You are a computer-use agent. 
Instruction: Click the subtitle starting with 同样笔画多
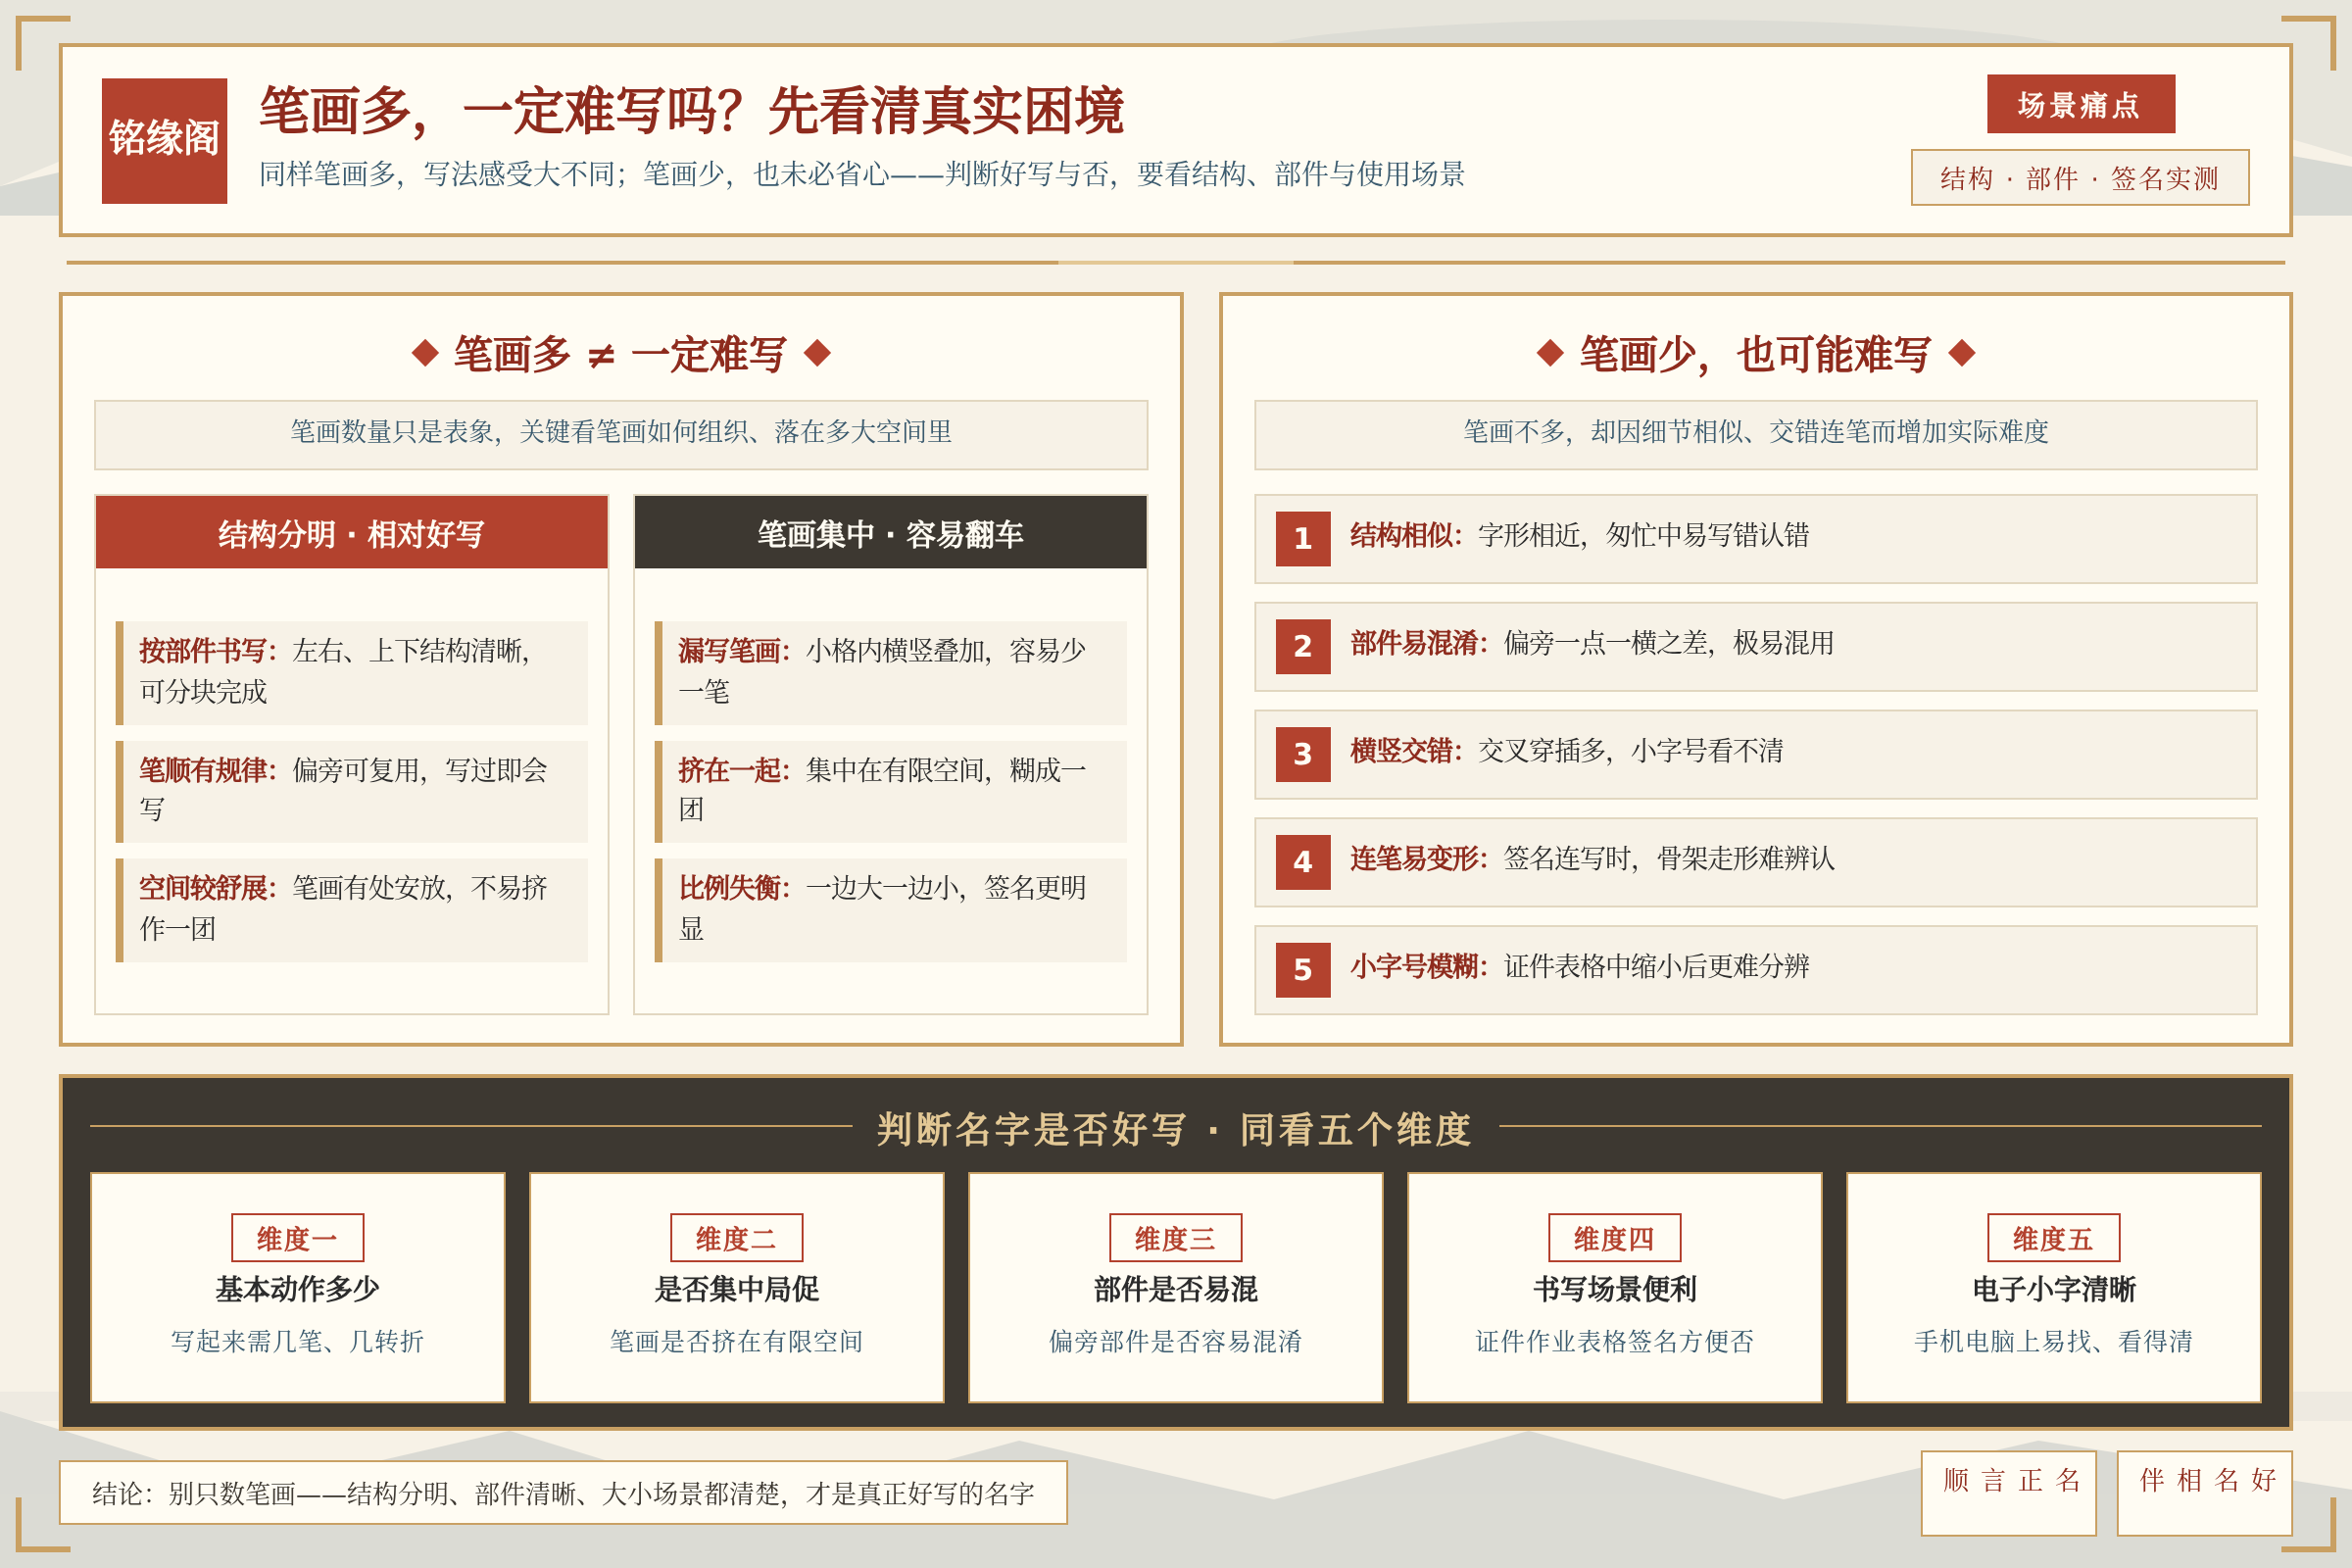862,174
